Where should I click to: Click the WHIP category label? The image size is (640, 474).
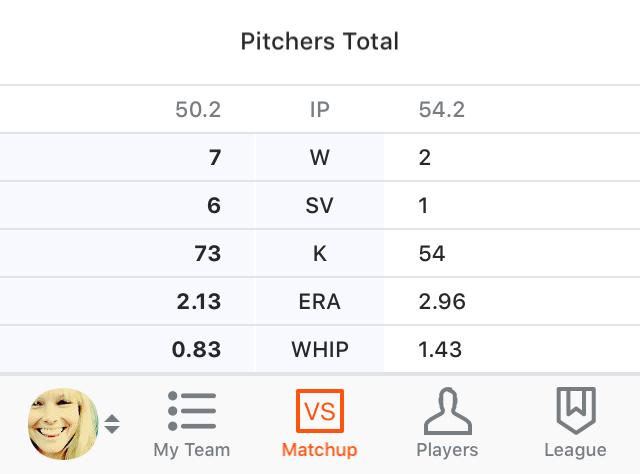pyautogui.click(x=320, y=349)
